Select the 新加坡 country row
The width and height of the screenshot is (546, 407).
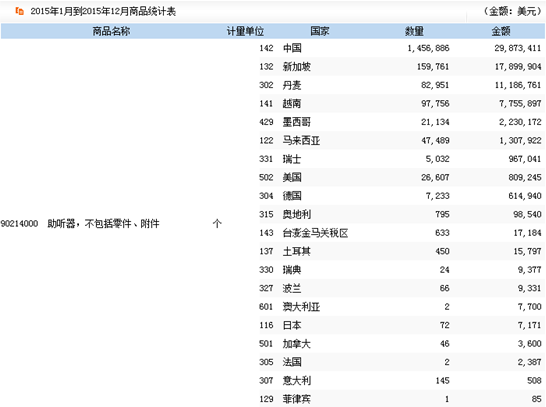coord(401,66)
